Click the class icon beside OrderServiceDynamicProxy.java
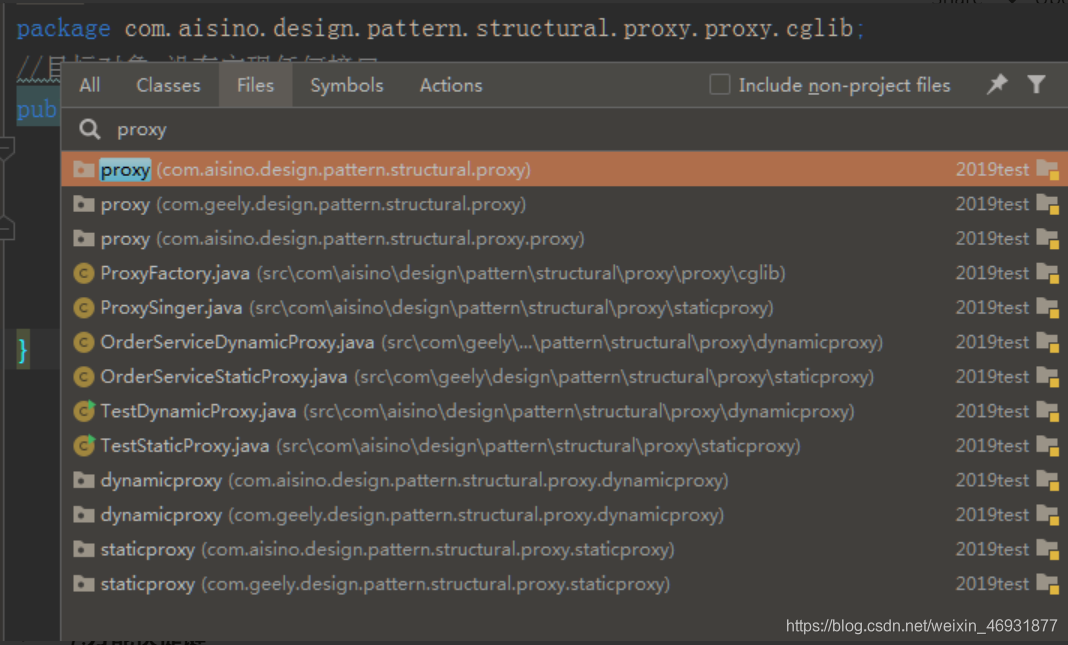Viewport: 1068px width, 645px height. pos(84,342)
